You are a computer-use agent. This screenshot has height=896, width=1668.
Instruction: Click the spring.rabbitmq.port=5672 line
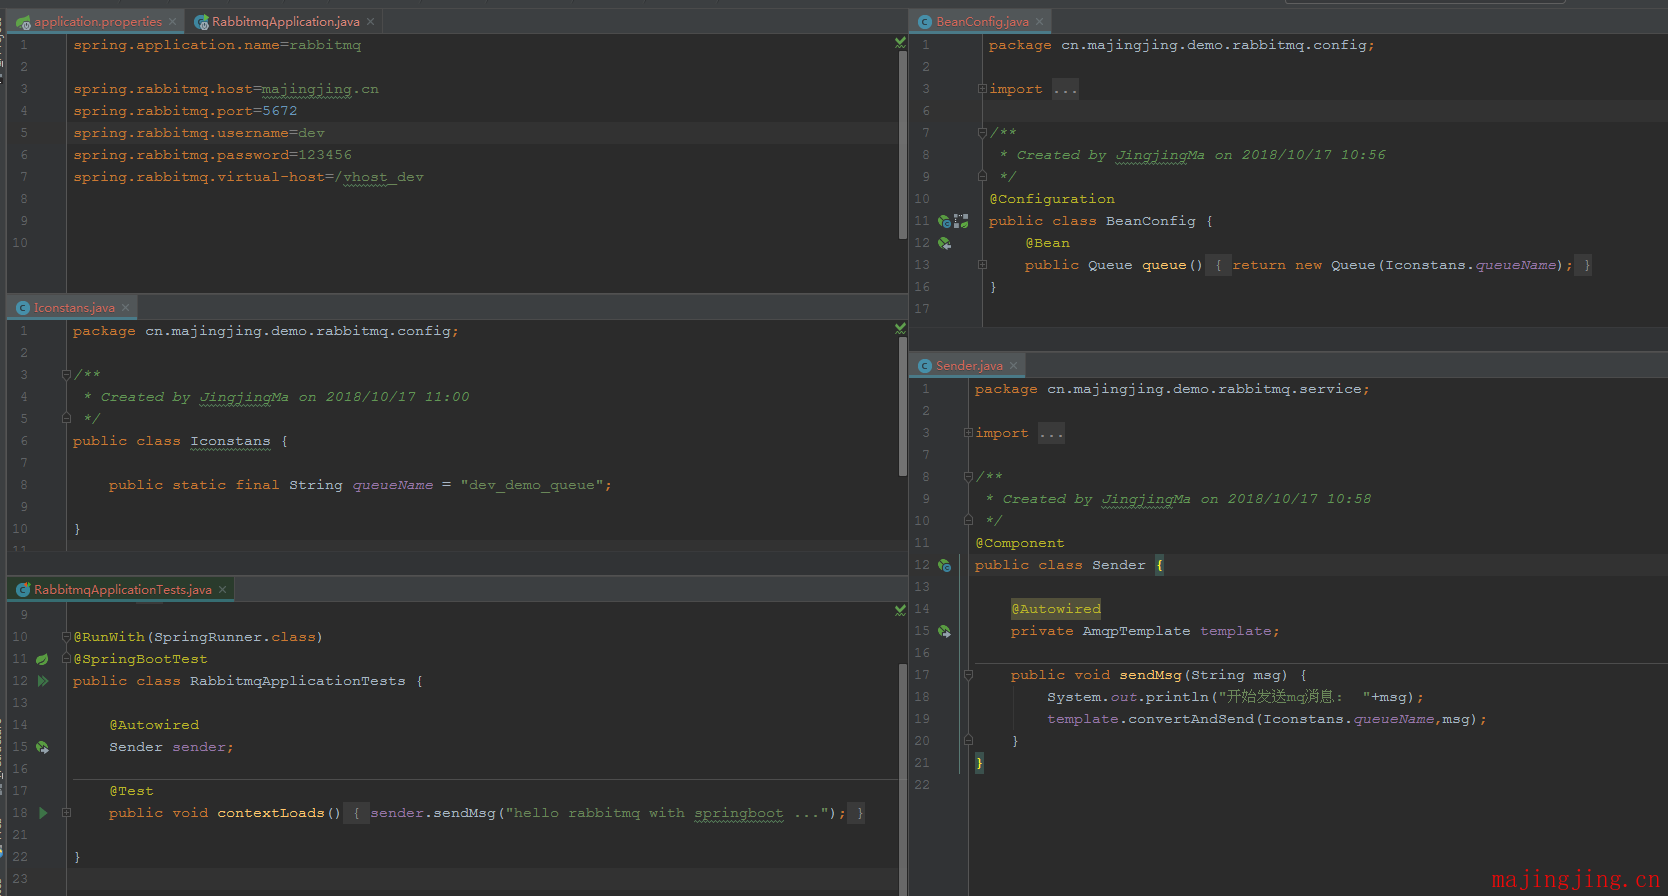tap(185, 111)
